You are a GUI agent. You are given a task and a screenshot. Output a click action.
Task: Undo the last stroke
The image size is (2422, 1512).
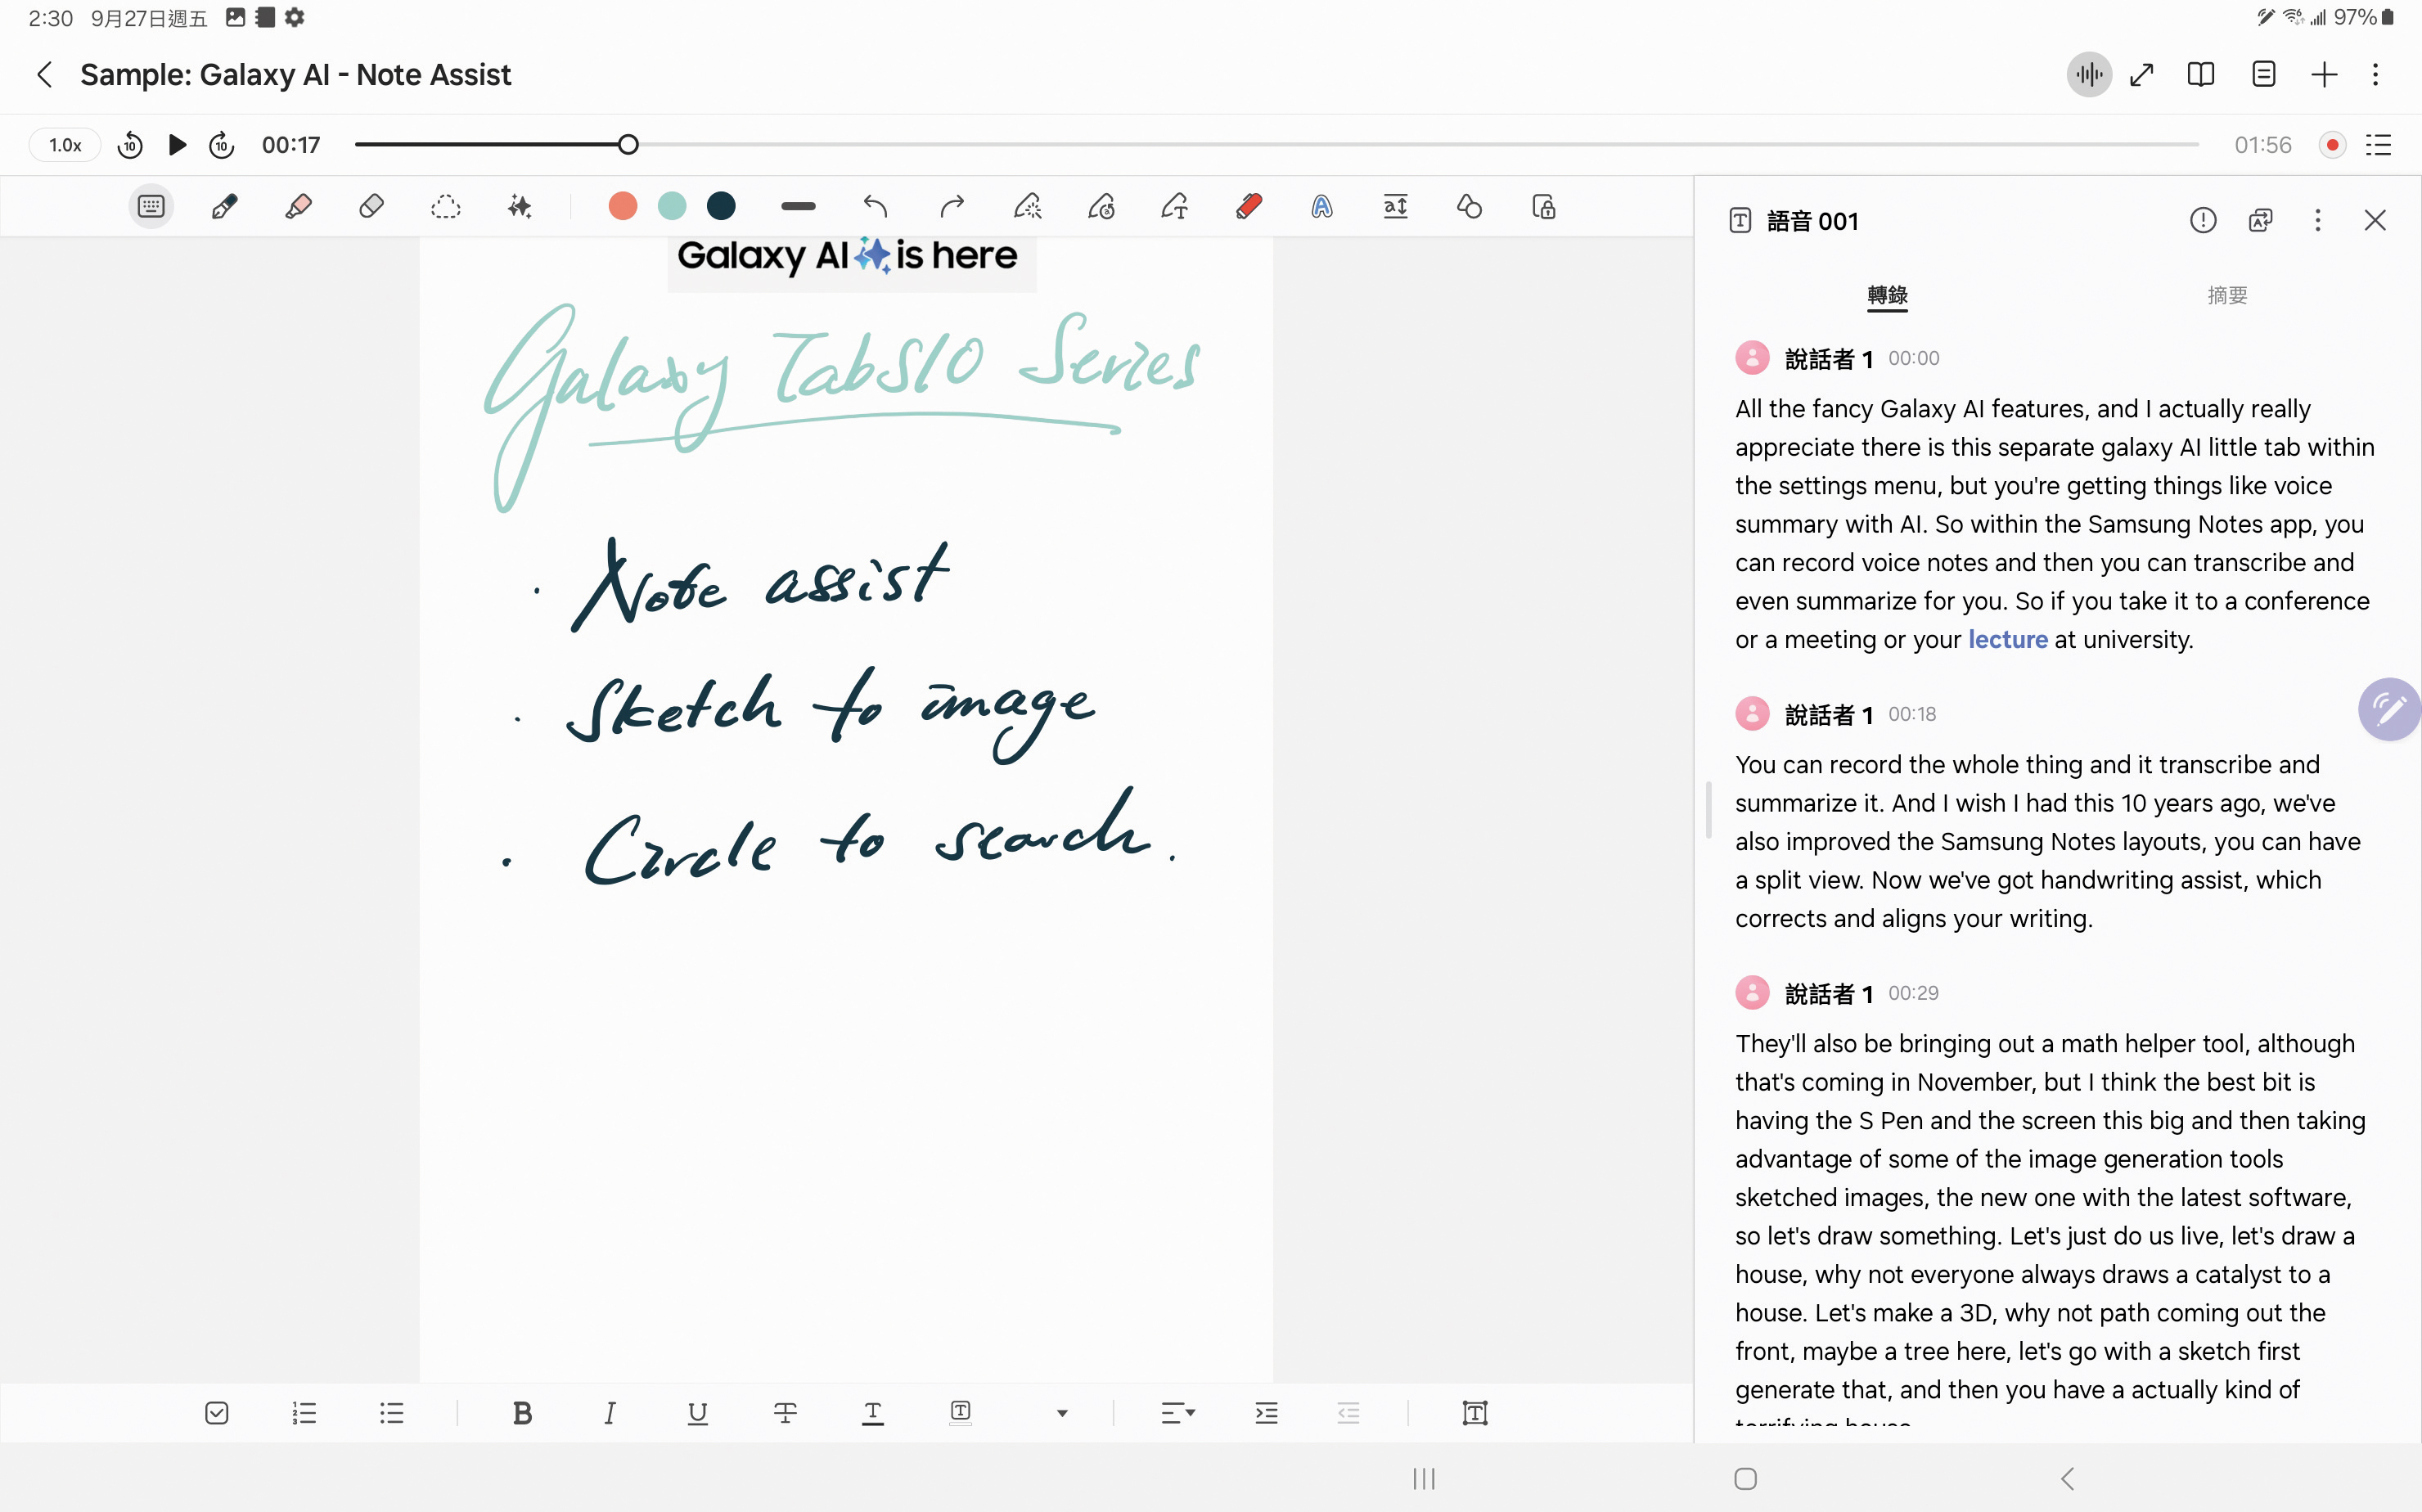[875, 207]
